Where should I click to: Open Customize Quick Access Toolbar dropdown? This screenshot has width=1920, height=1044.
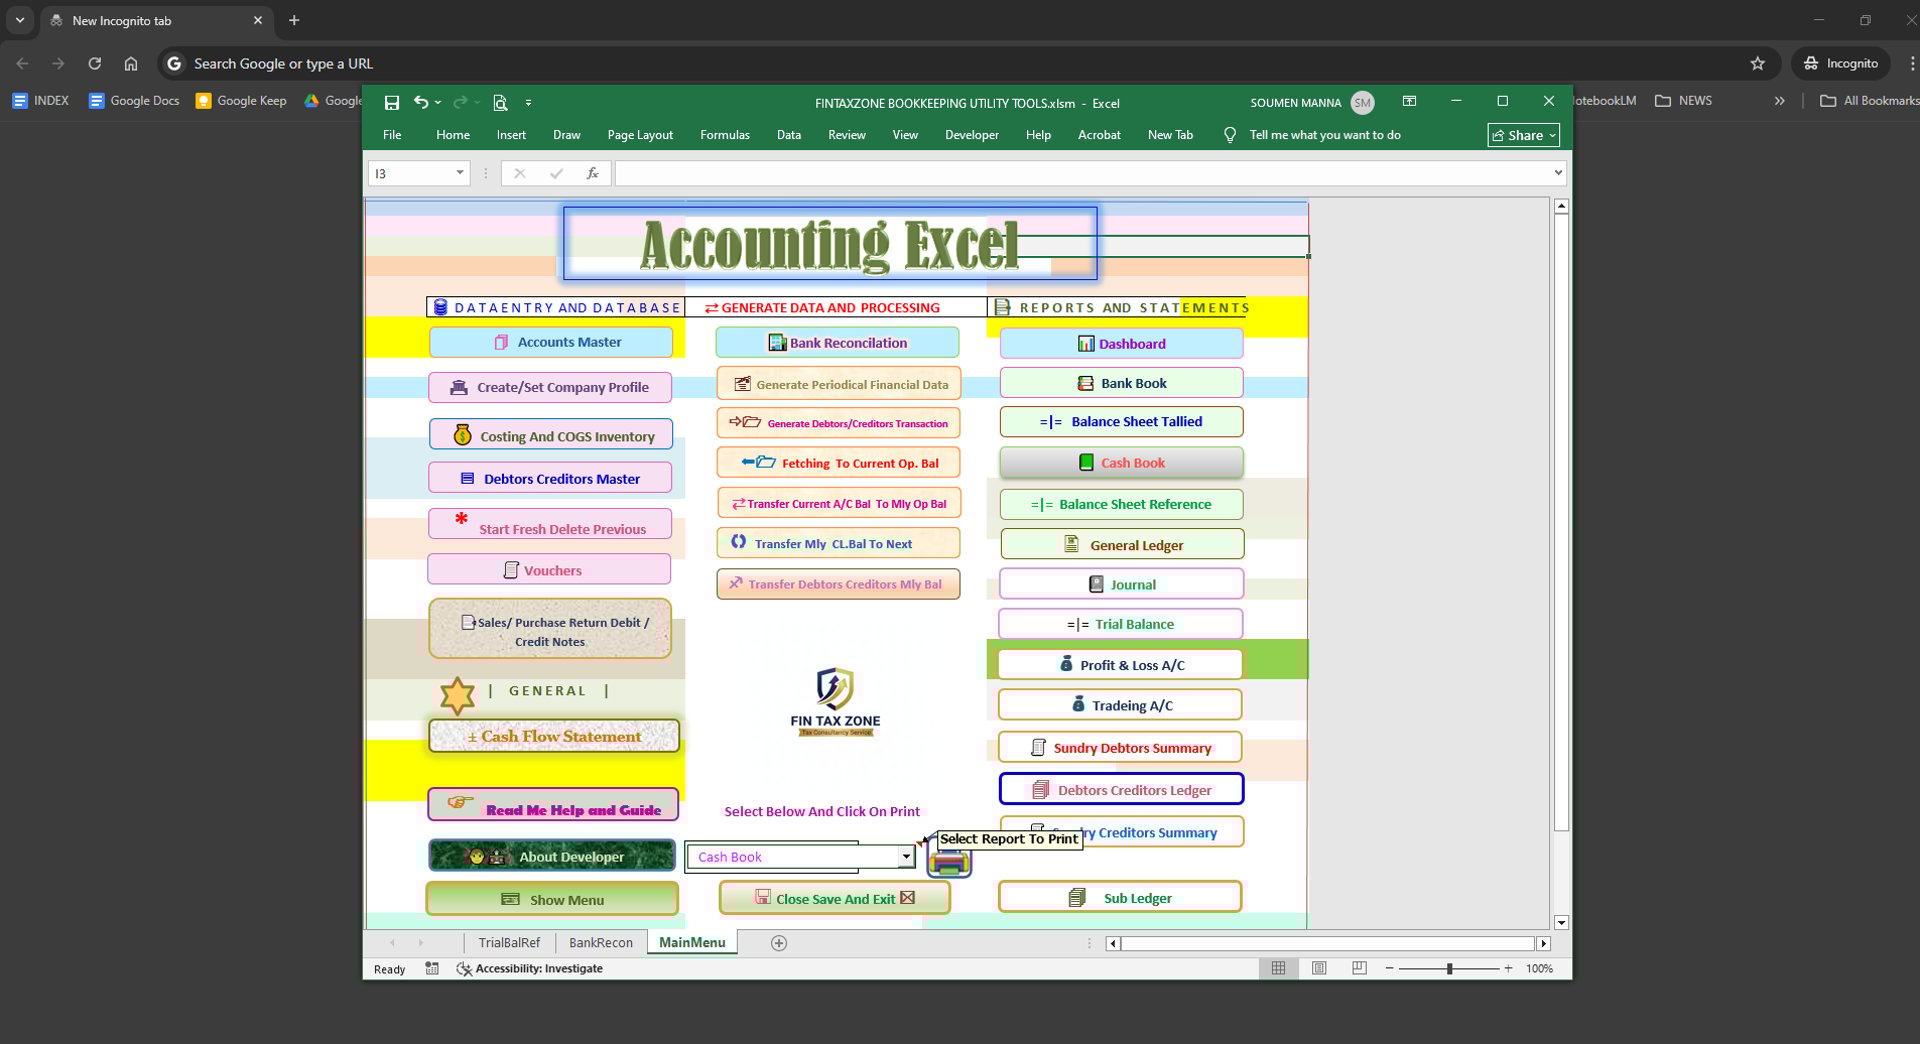pos(528,103)
